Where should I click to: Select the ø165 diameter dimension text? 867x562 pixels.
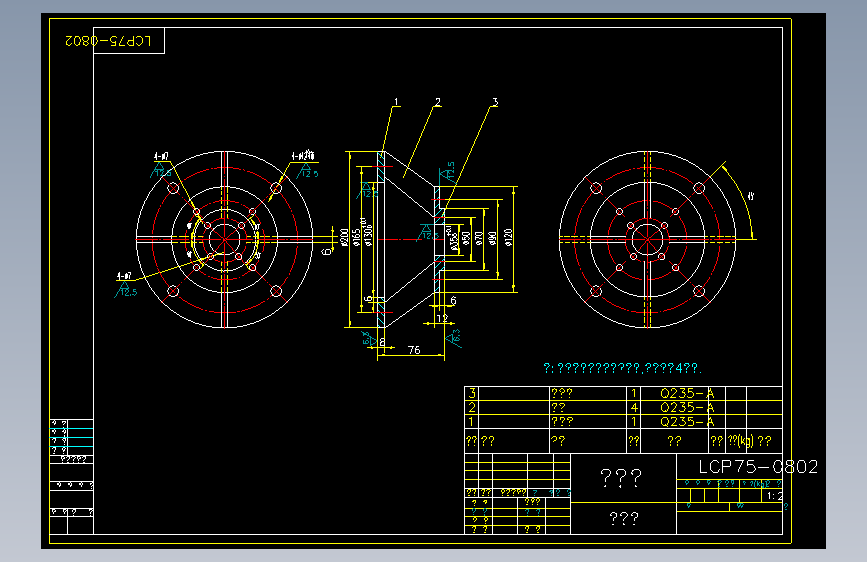coord(357,237)
